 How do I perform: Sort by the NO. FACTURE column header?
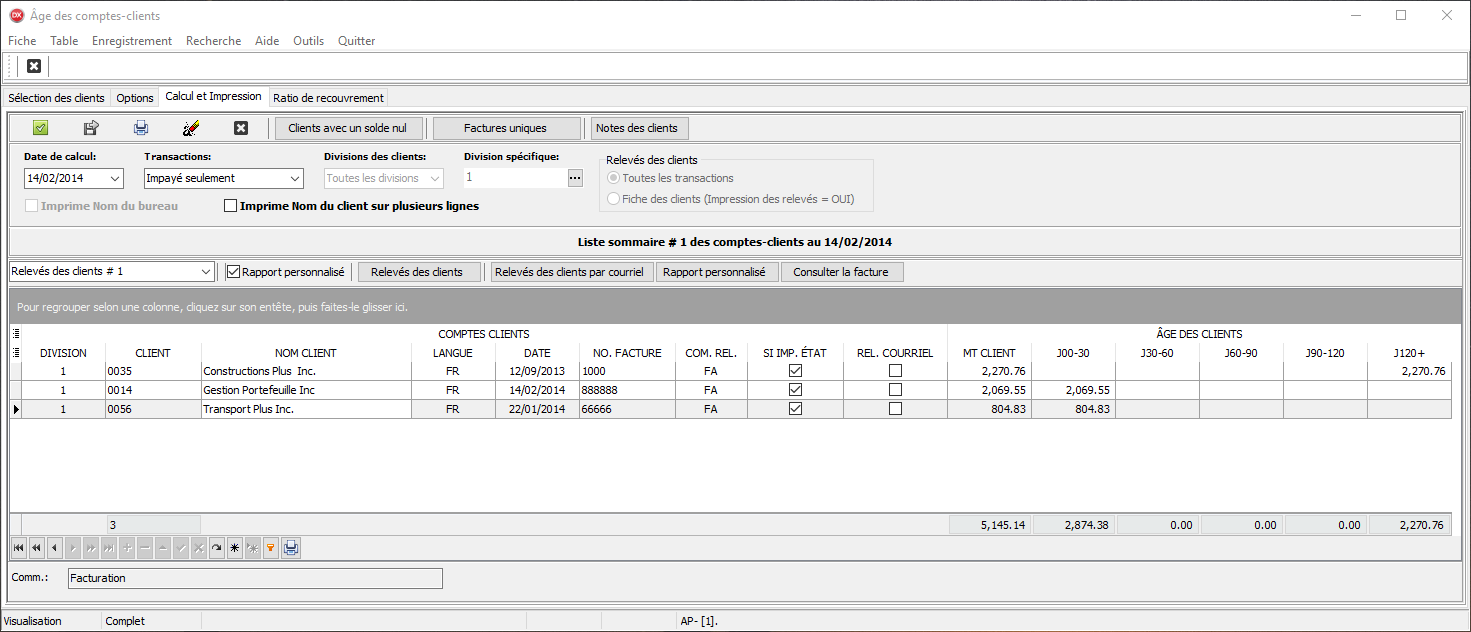628,353
